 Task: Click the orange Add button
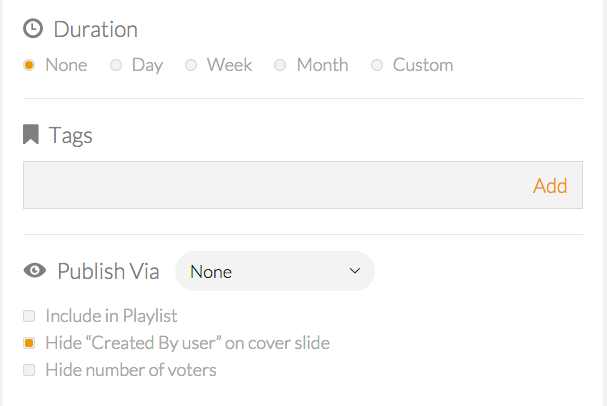pyautogui.click(x=550, y=186)
